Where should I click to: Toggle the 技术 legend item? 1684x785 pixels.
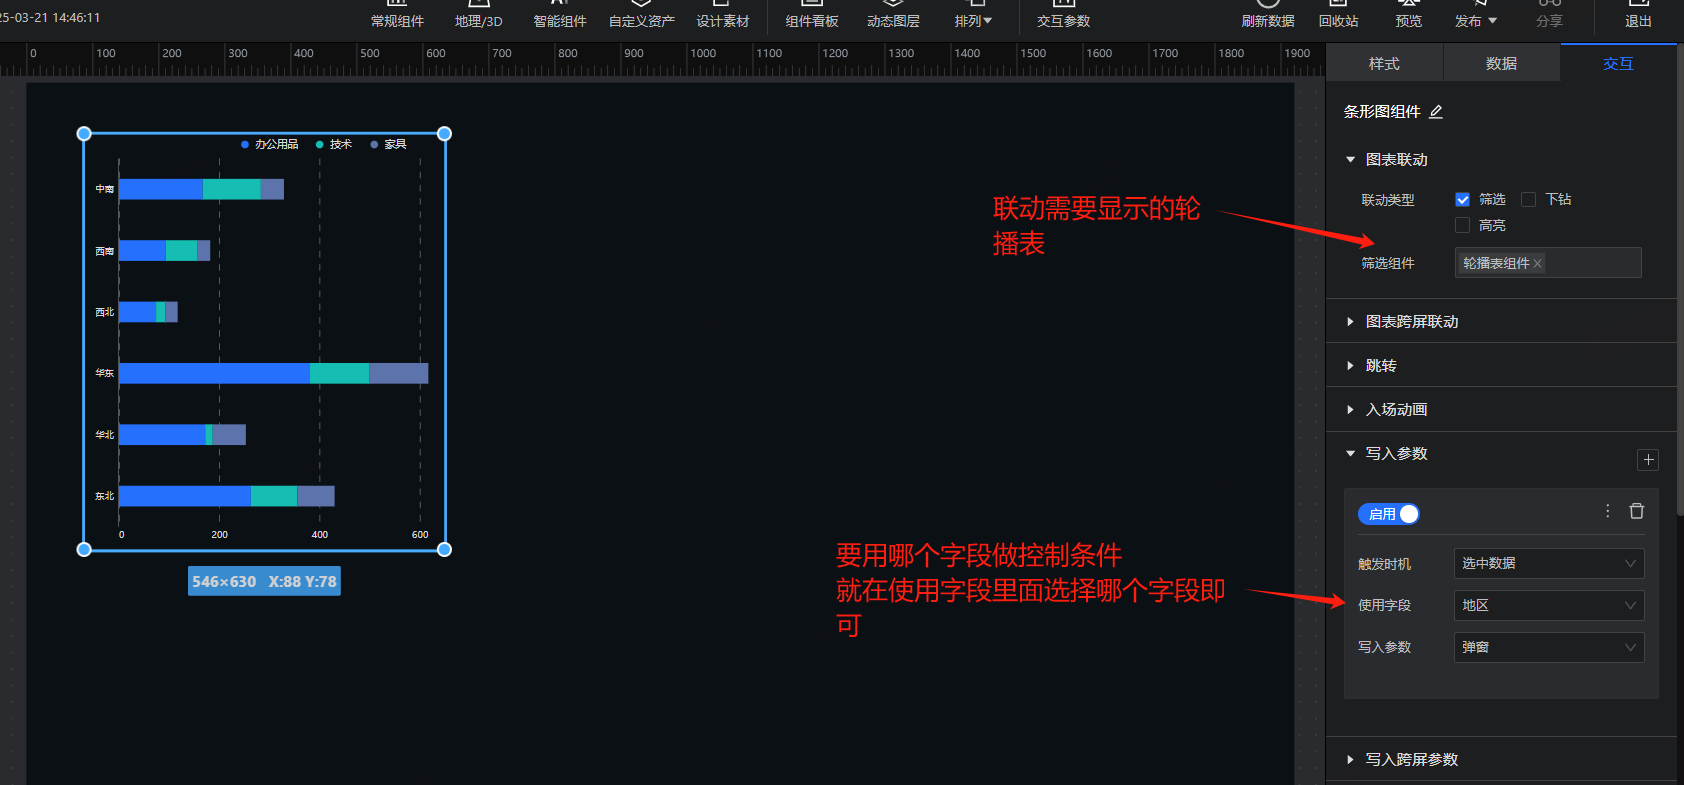tap(334, 144)
